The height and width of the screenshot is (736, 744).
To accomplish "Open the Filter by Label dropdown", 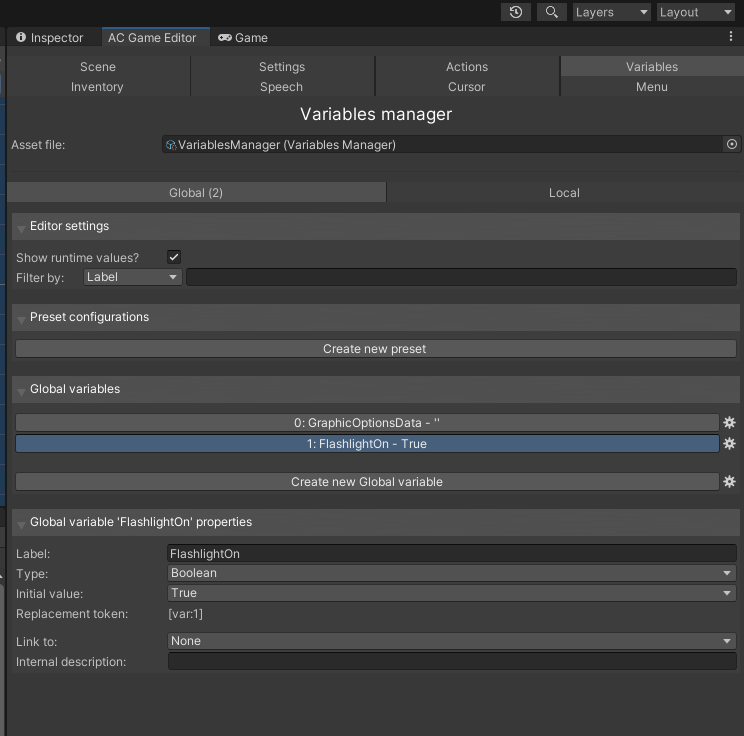I will (132, 277).
